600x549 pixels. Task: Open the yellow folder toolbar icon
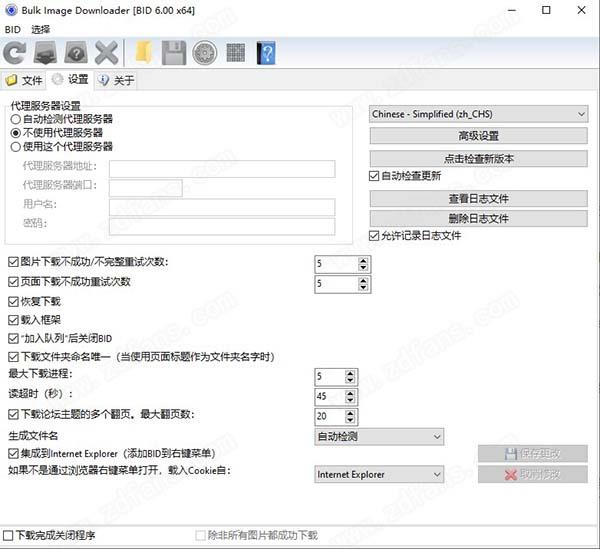click(143, 53)
